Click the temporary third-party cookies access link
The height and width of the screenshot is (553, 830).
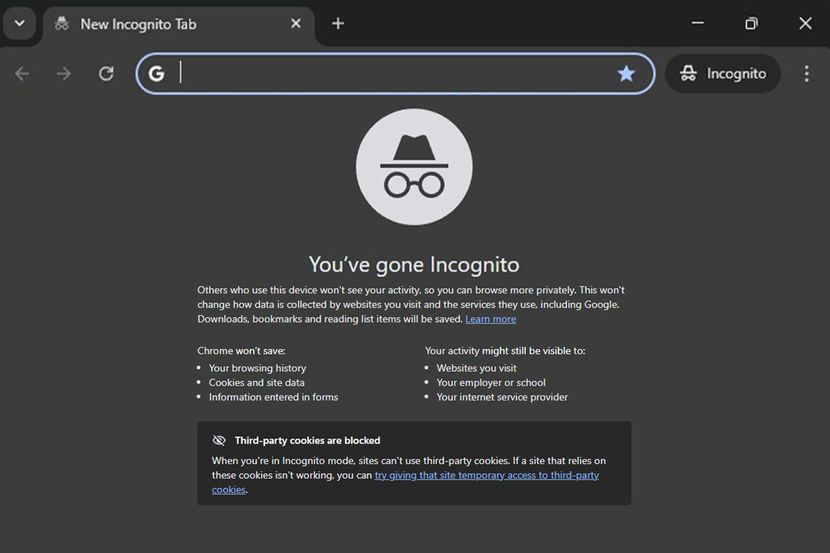click(486, 475)
